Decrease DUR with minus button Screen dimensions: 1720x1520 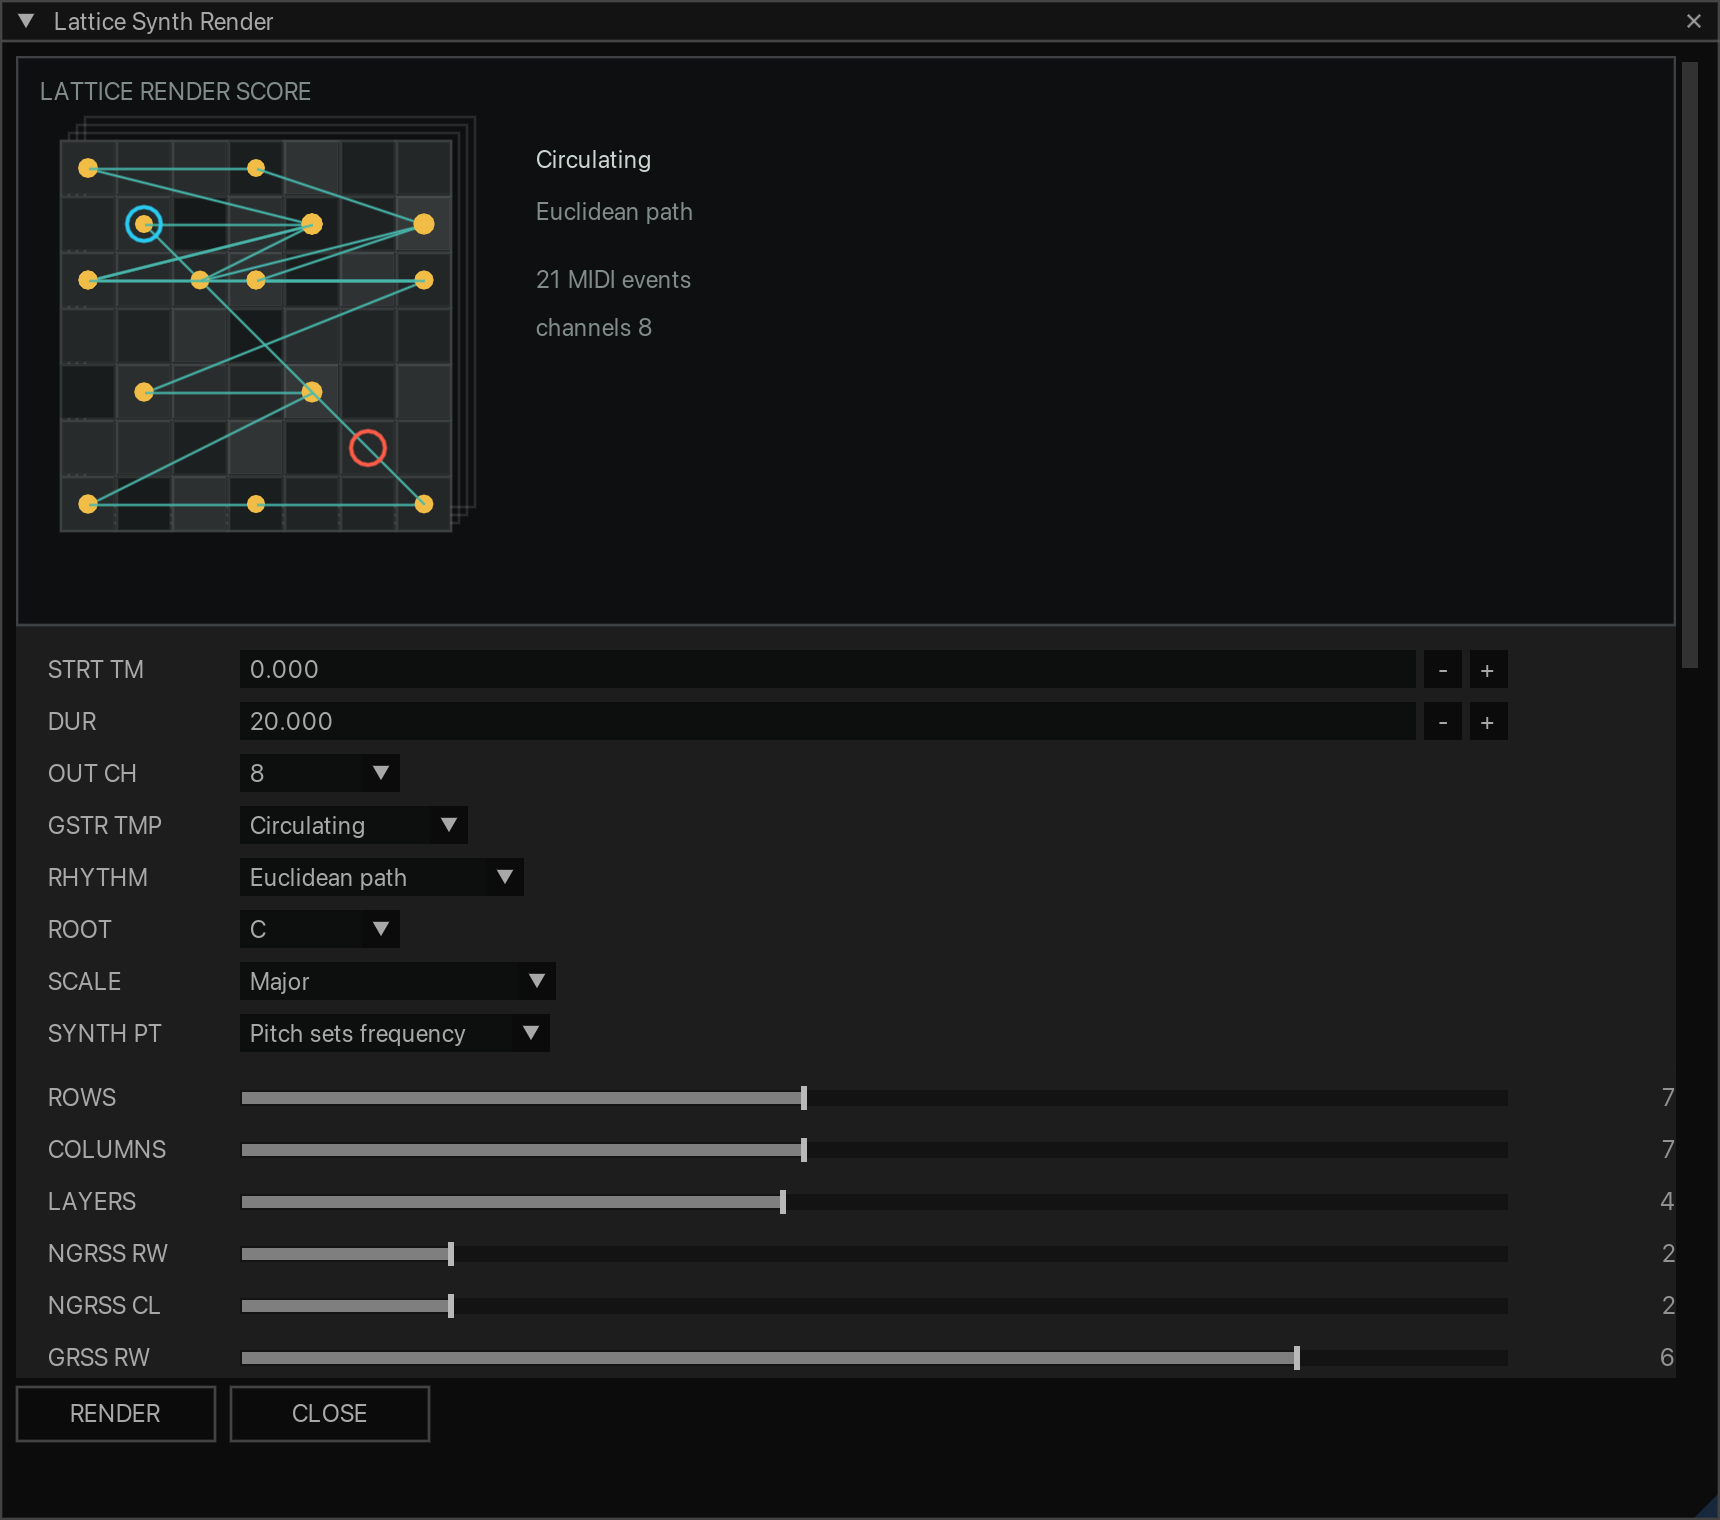pyautogui.click(x=1443, y=721)
